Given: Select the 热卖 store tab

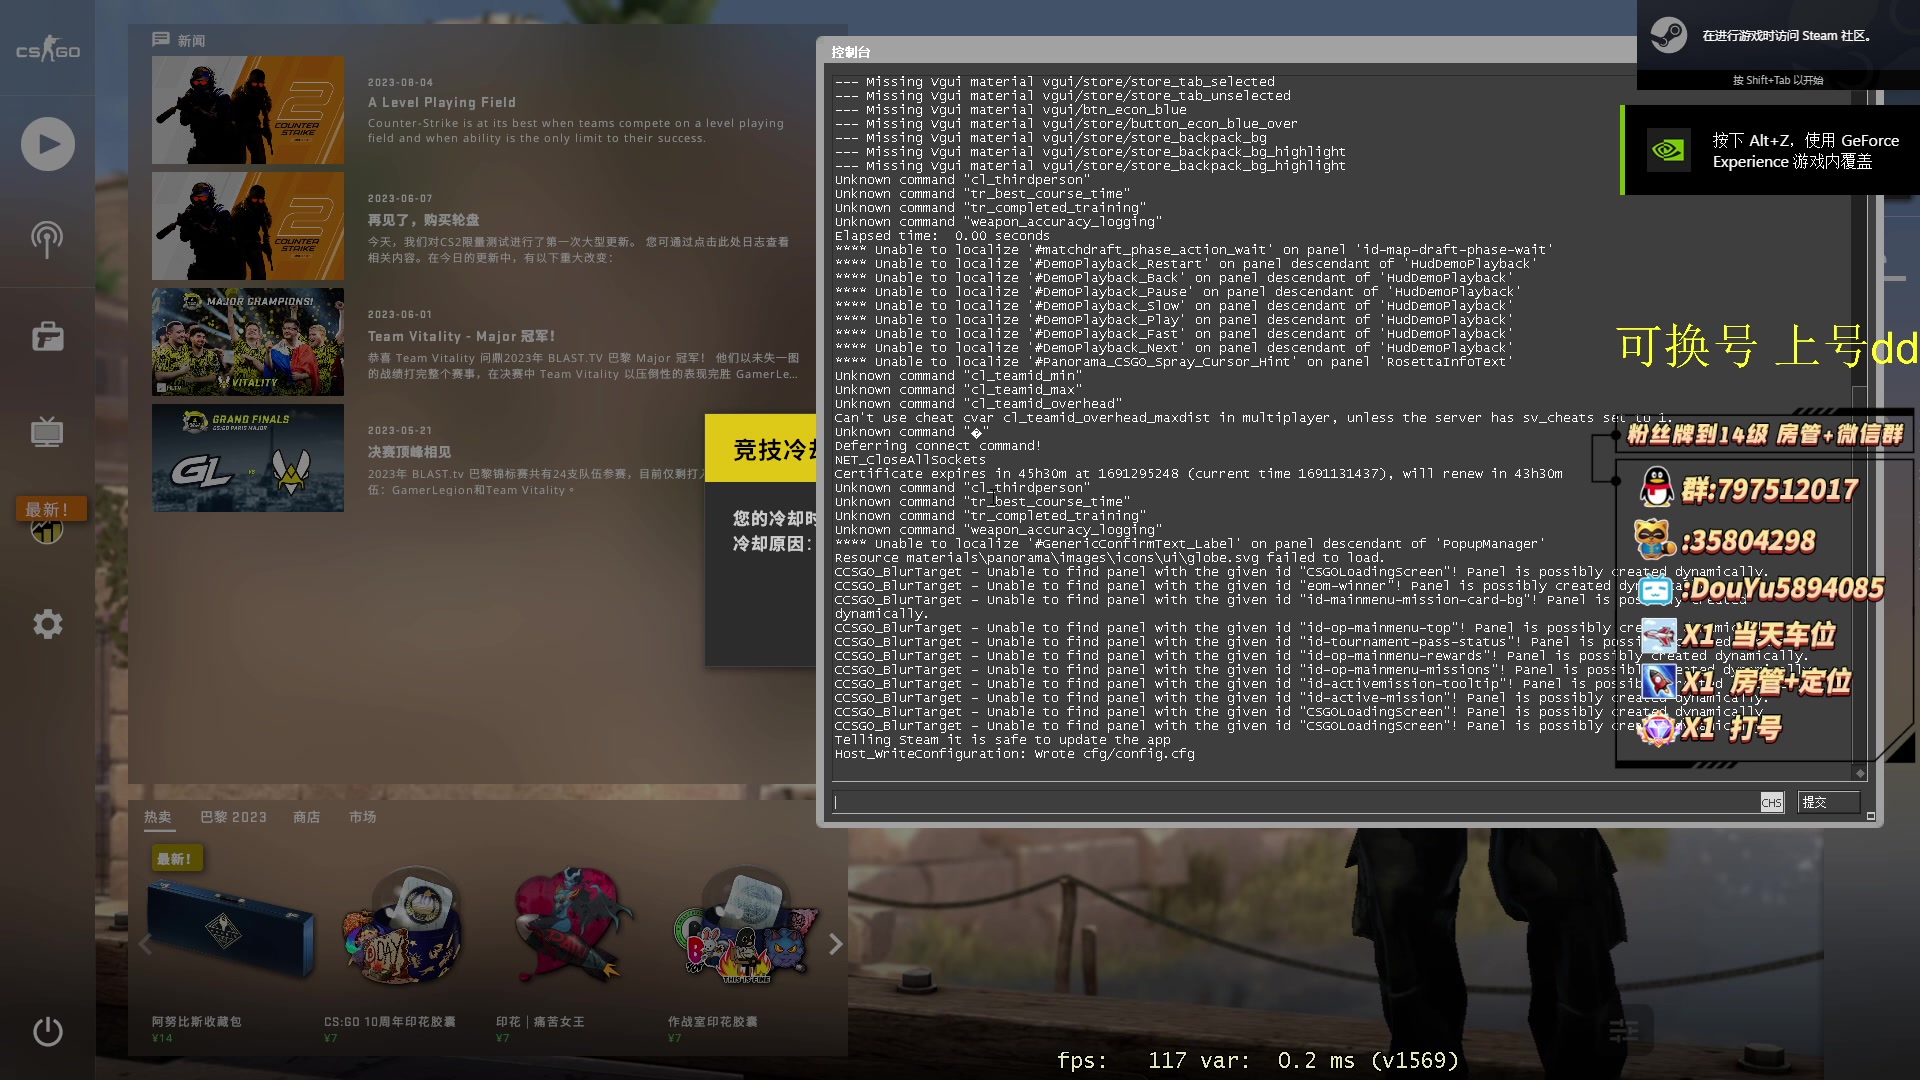Looking at the screenshot, I should tap(158, 817).
